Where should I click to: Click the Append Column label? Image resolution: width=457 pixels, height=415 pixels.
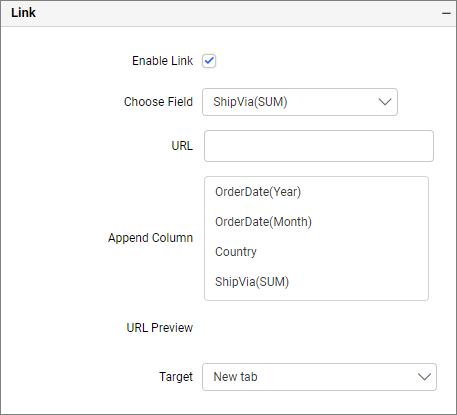point(150,238)
